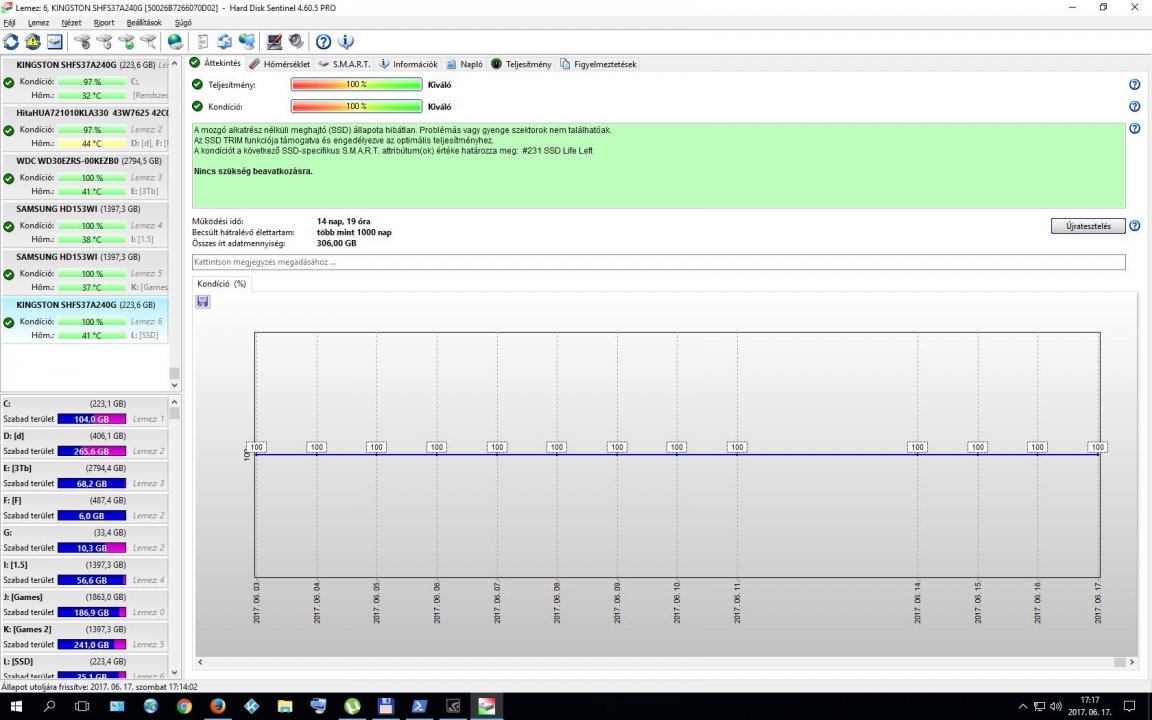Click the partition list scroll up arrow
Screen dimensions: 1152x720
[174, 402]
